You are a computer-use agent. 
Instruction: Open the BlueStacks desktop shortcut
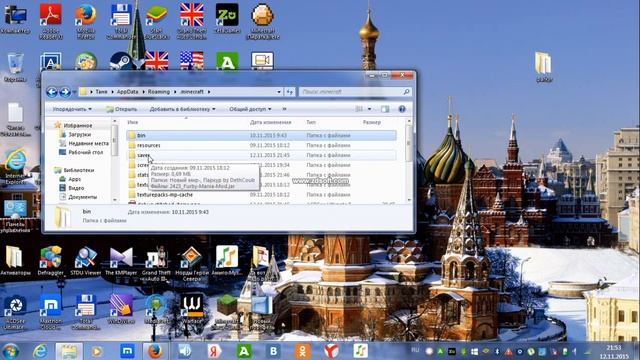[x=157, y=21]
